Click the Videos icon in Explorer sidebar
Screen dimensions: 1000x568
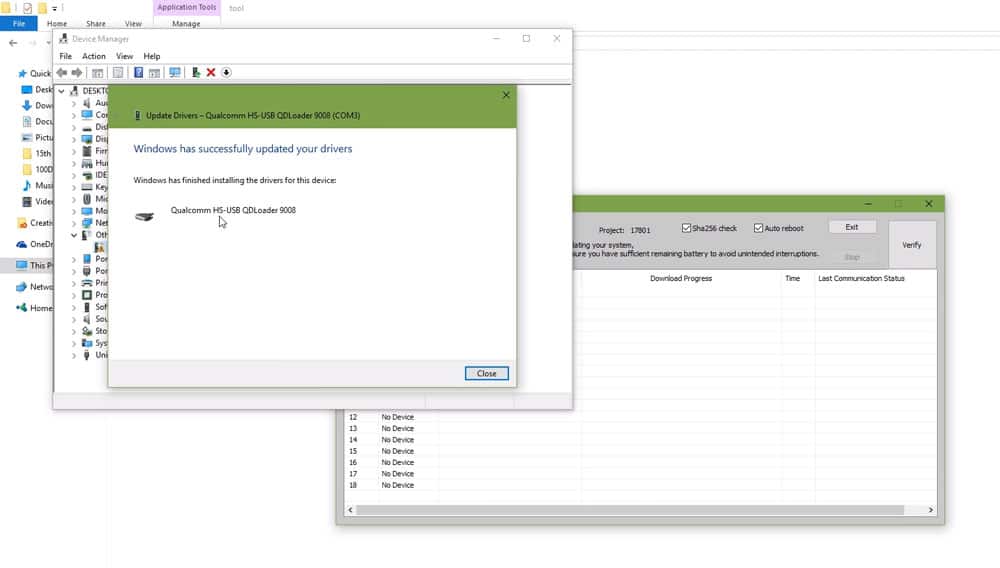pyautogui.click(x=27, y=201)
